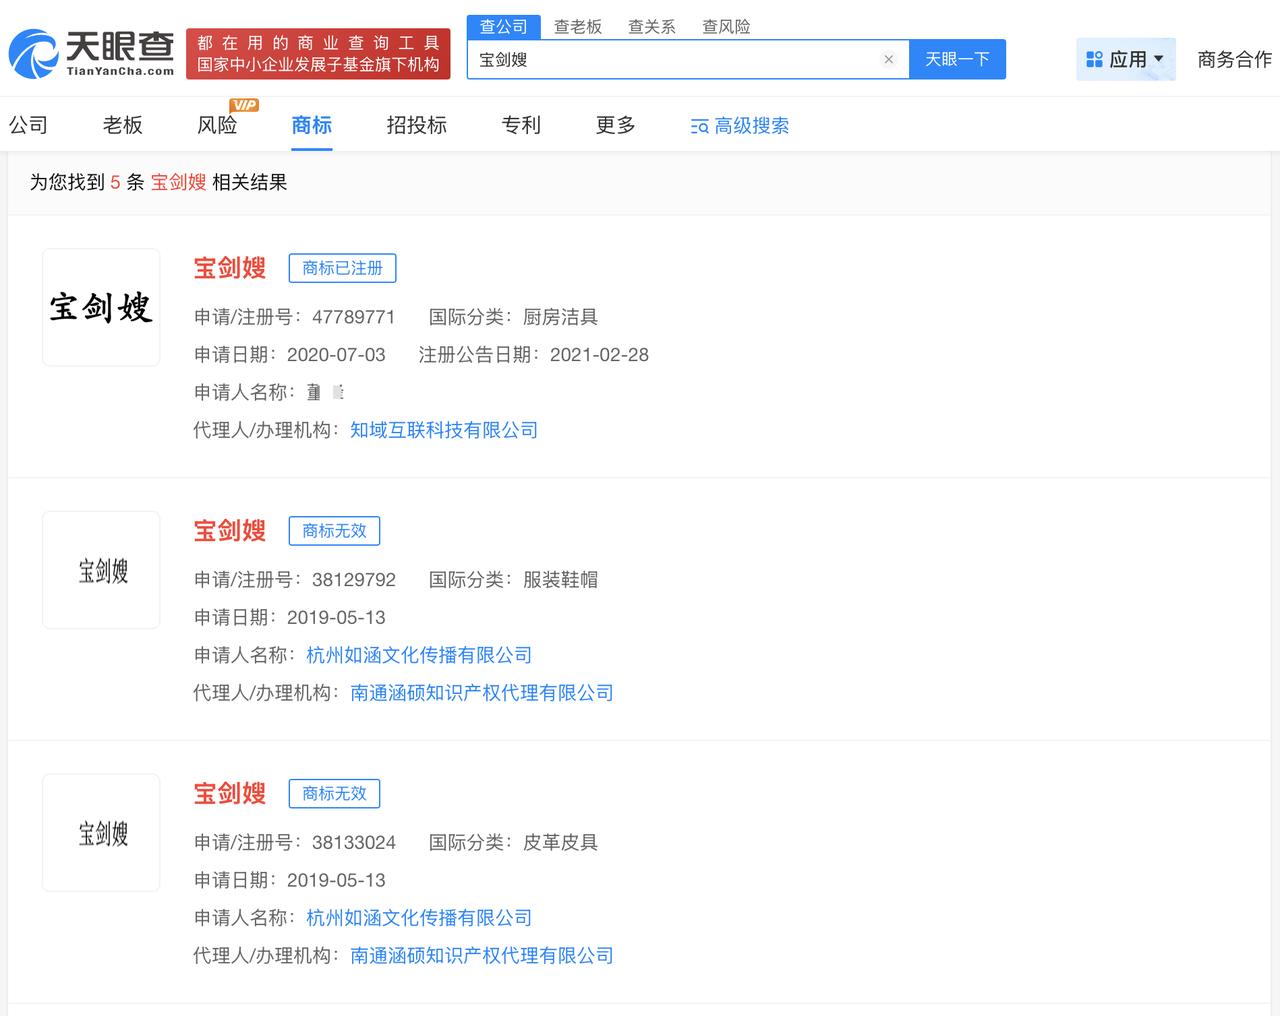Viewport: 1280px width, 1016px height.
Task: Click the 商务合作 link
Action: [1234, 60]
